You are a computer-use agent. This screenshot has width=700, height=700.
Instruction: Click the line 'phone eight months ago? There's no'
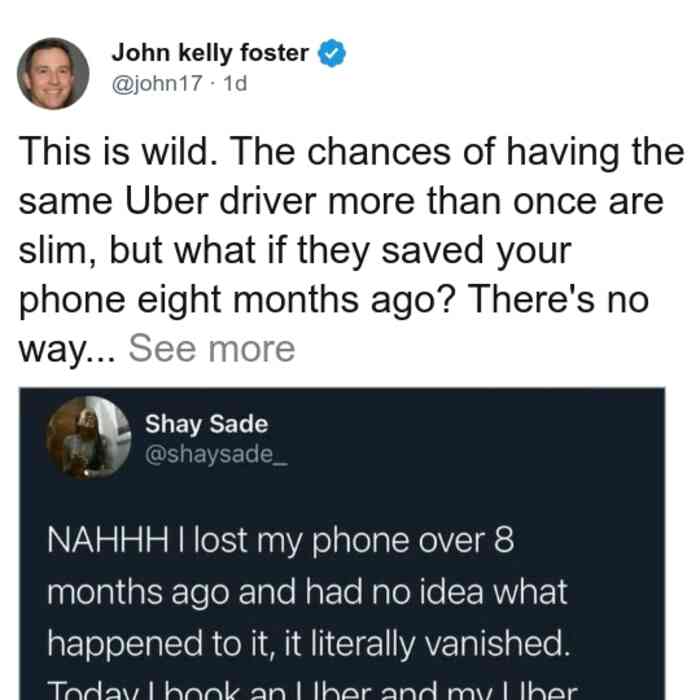[x=333, y=301]
